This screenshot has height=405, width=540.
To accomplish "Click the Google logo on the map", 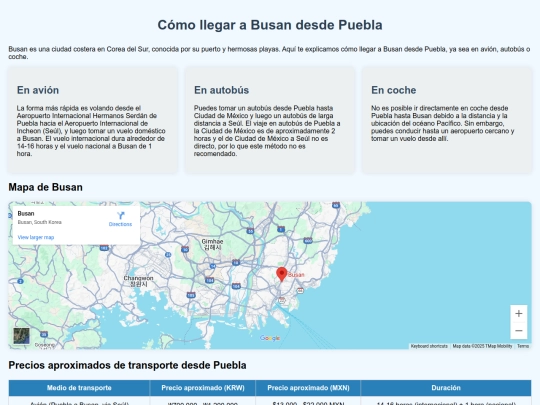I will [270, 338].
